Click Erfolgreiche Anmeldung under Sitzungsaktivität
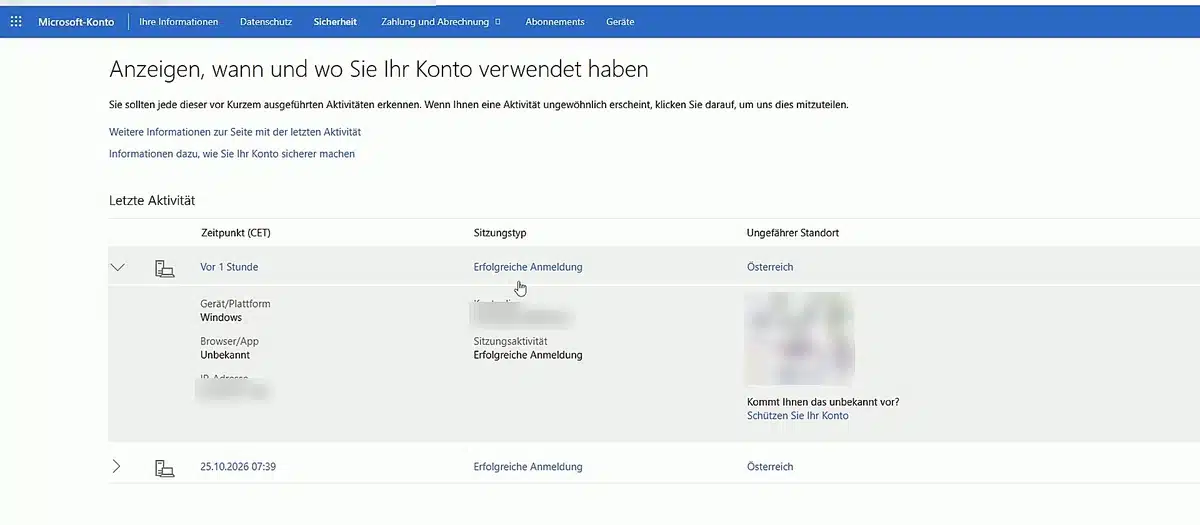Viewport: 1200px width, 525px height. pyautogui.click(x=528, y=355)
